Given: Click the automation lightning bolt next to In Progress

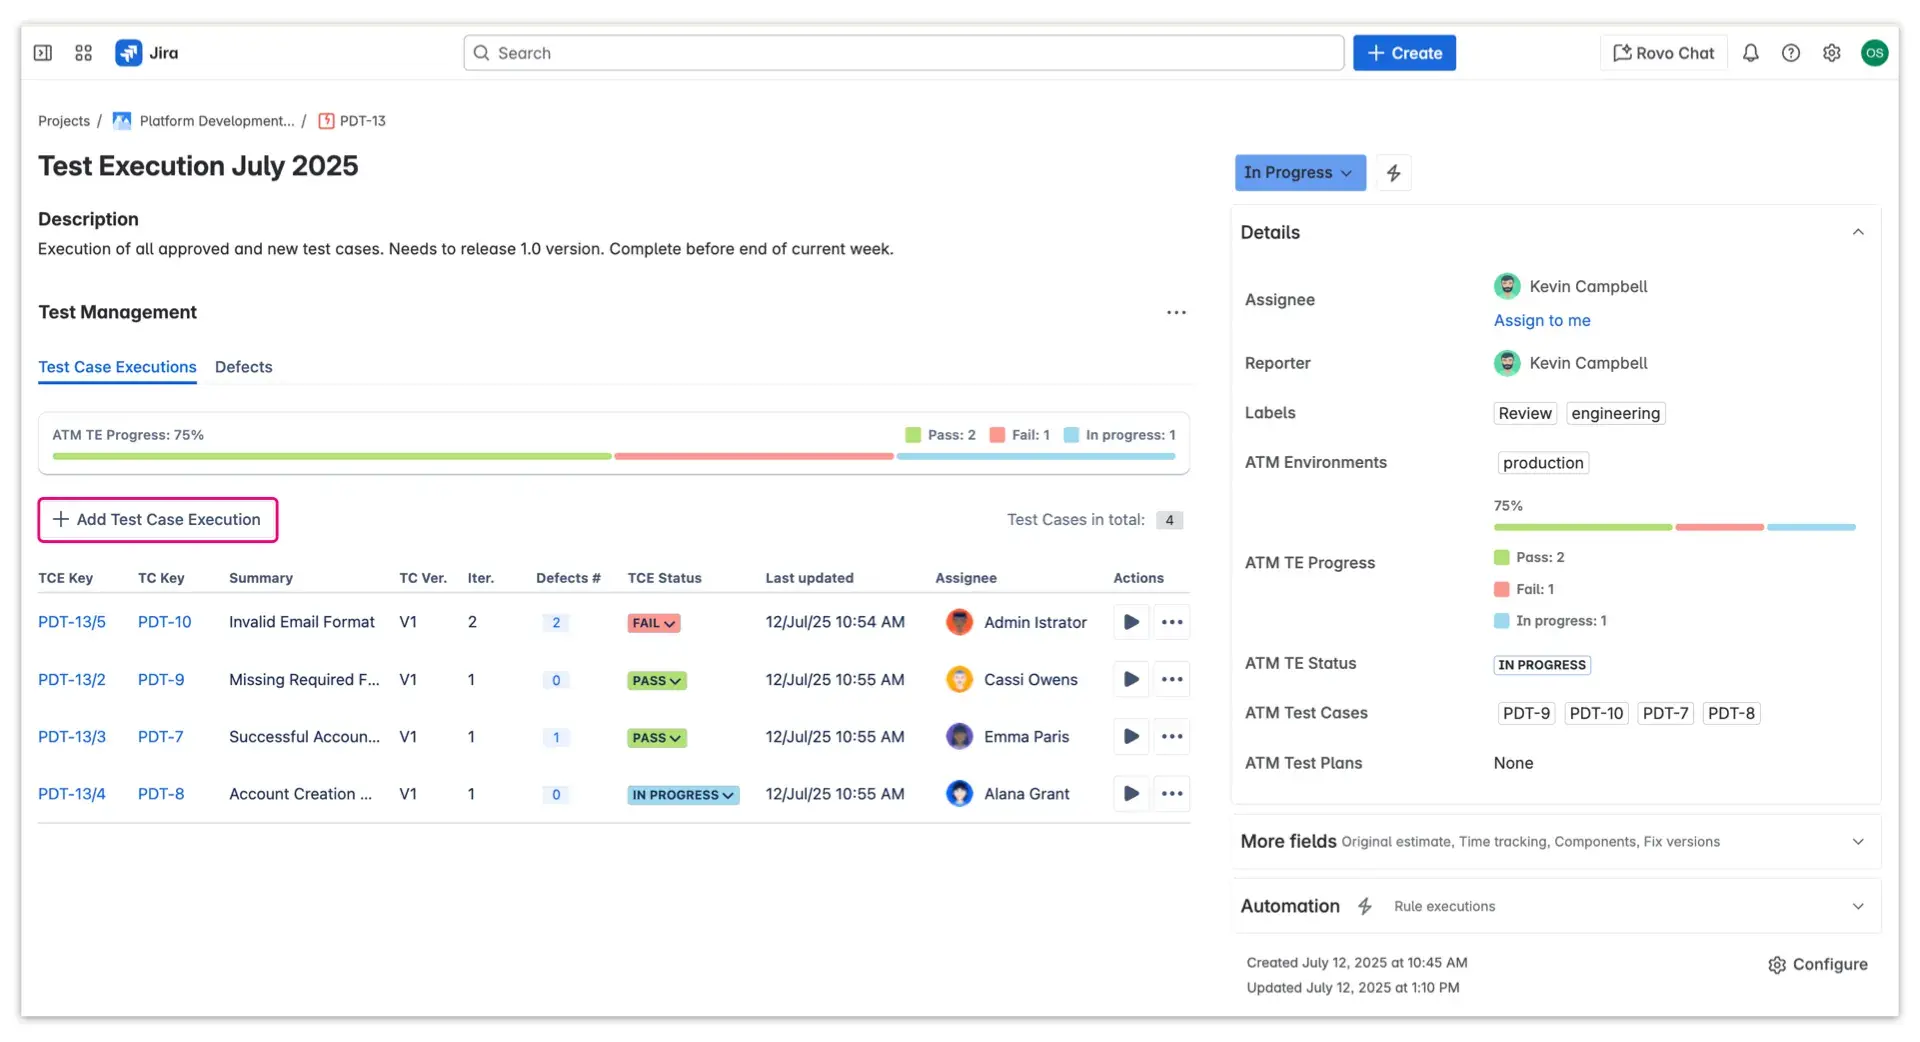Looking at the screenshot, I should point(1394,172).
